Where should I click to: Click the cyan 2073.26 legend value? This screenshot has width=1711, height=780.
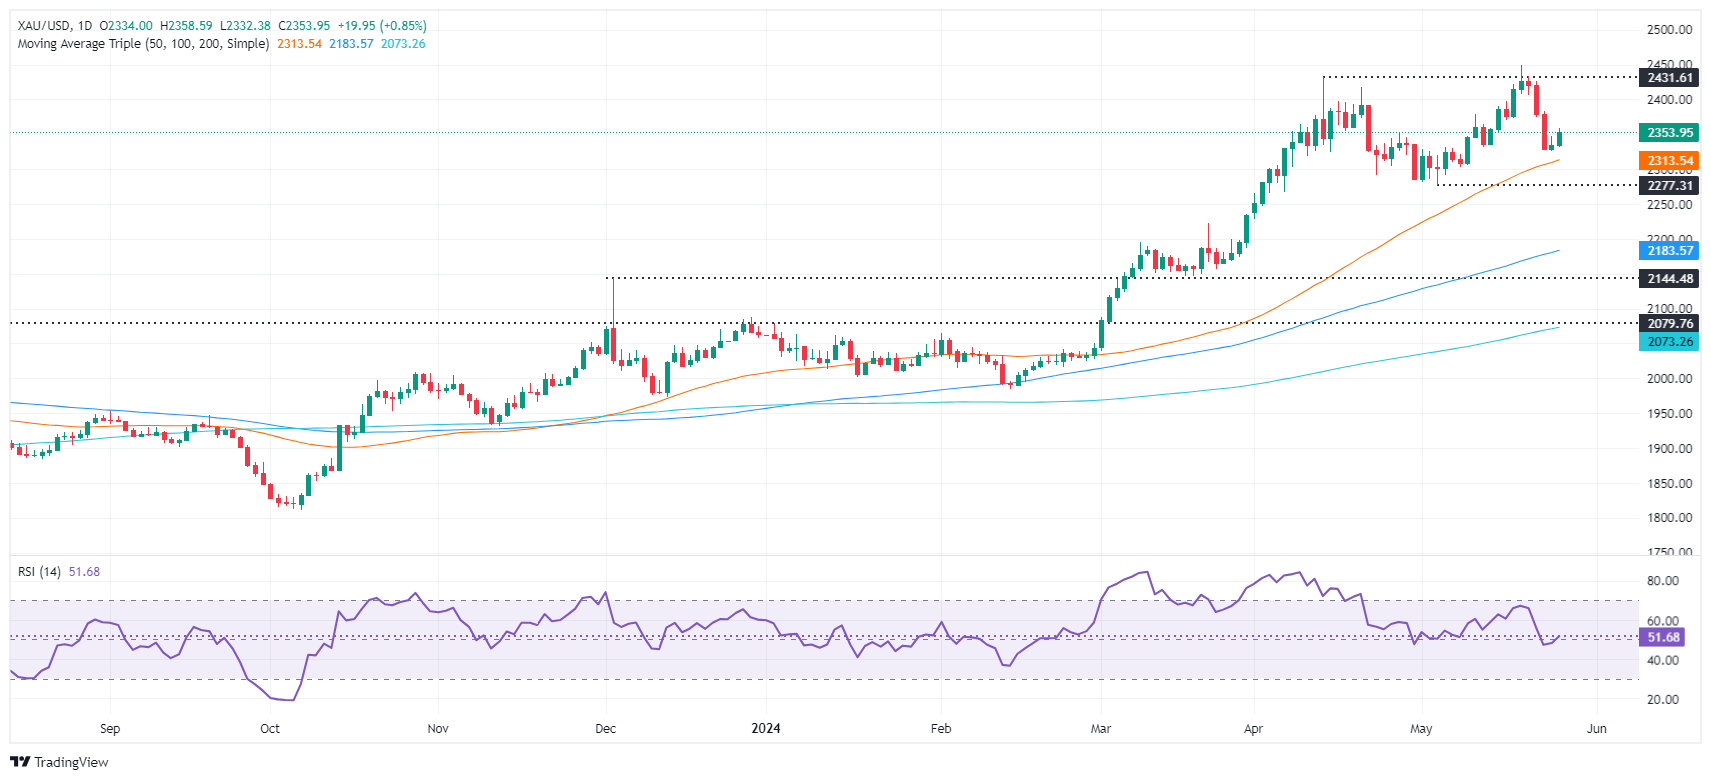pos(403,44)
